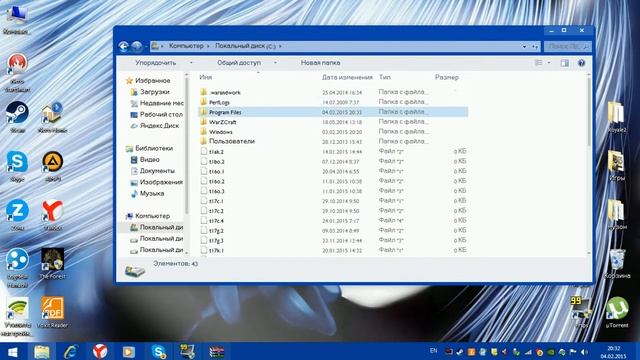
Task: Sort by the Дата изменения column header
Action: 347,77
